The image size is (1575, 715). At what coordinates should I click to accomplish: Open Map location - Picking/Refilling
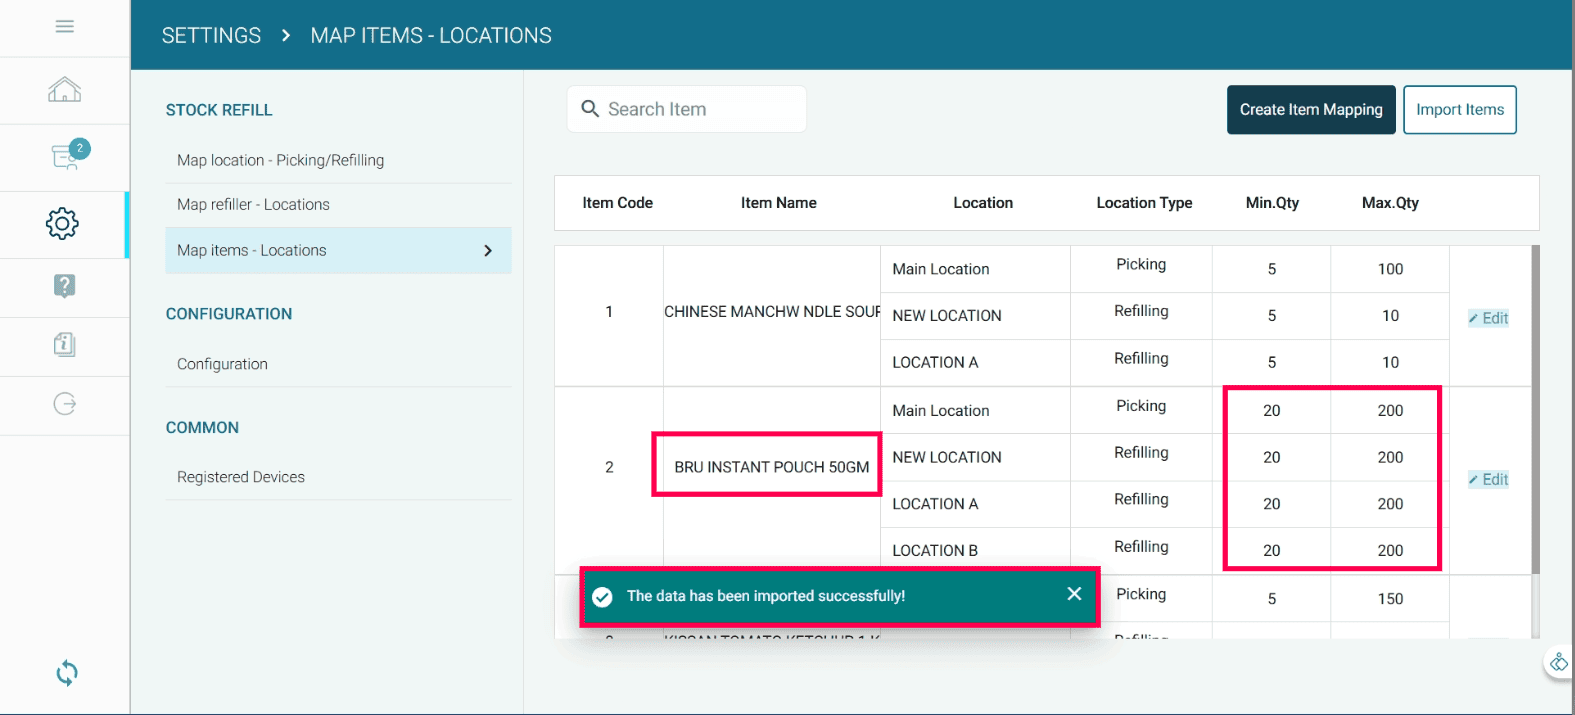tap(280, 160)
